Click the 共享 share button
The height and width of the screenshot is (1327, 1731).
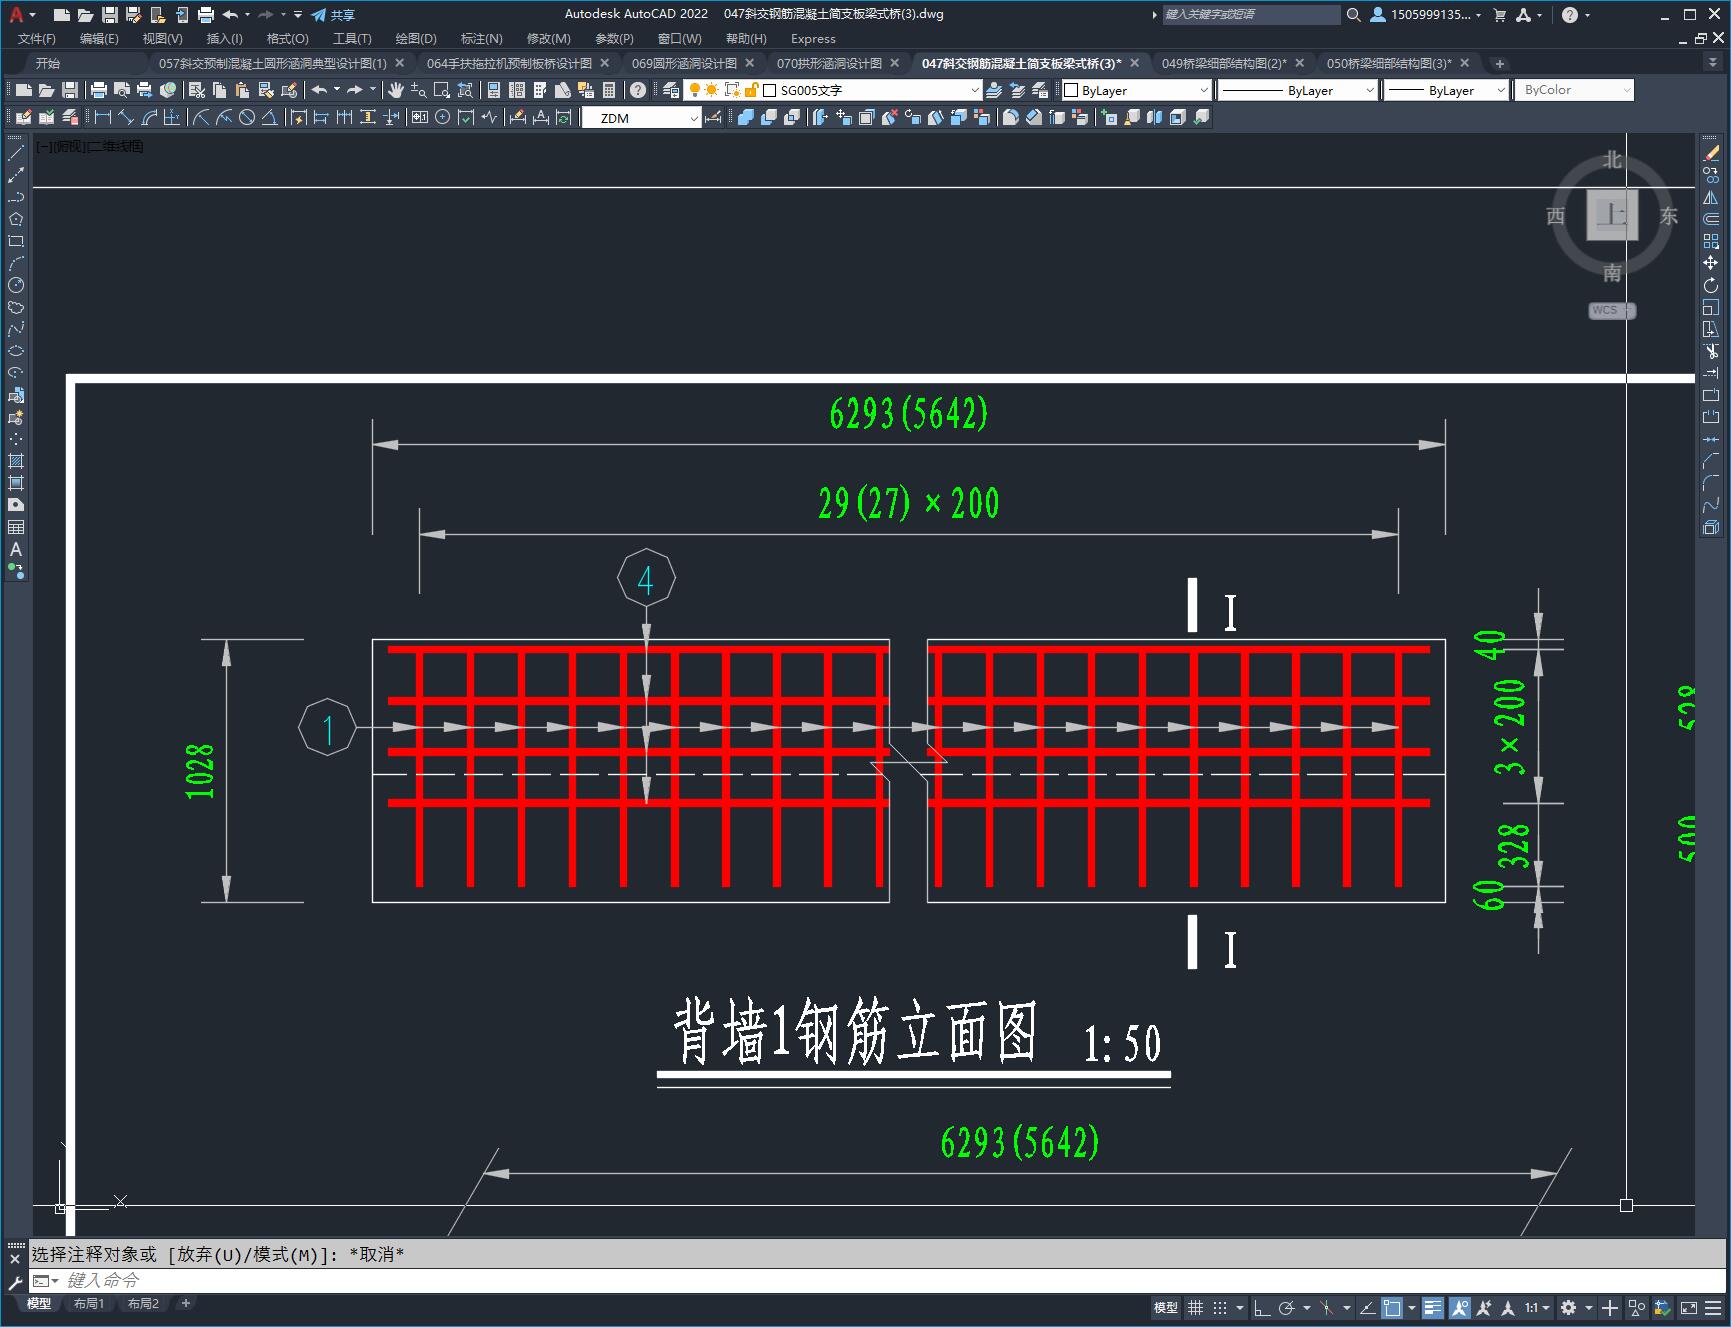pyautogui.click(x=333, y=15)
